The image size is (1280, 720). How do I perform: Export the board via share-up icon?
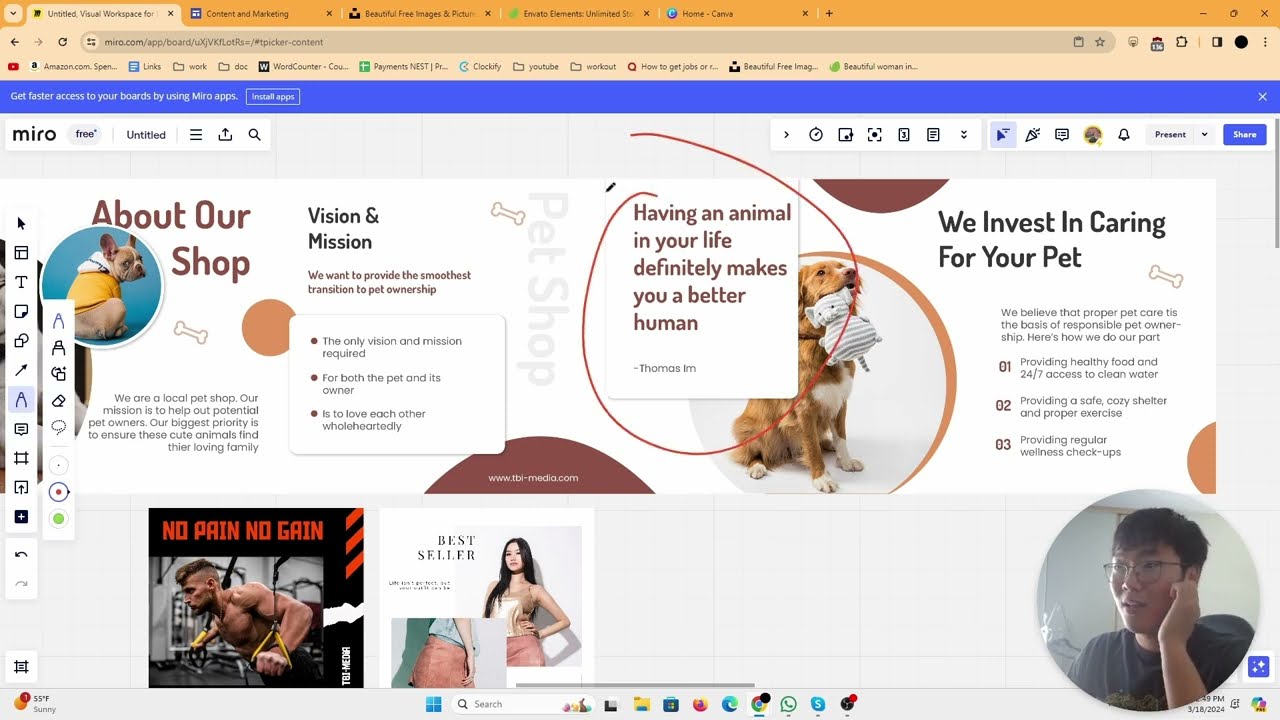click(225, 135)
